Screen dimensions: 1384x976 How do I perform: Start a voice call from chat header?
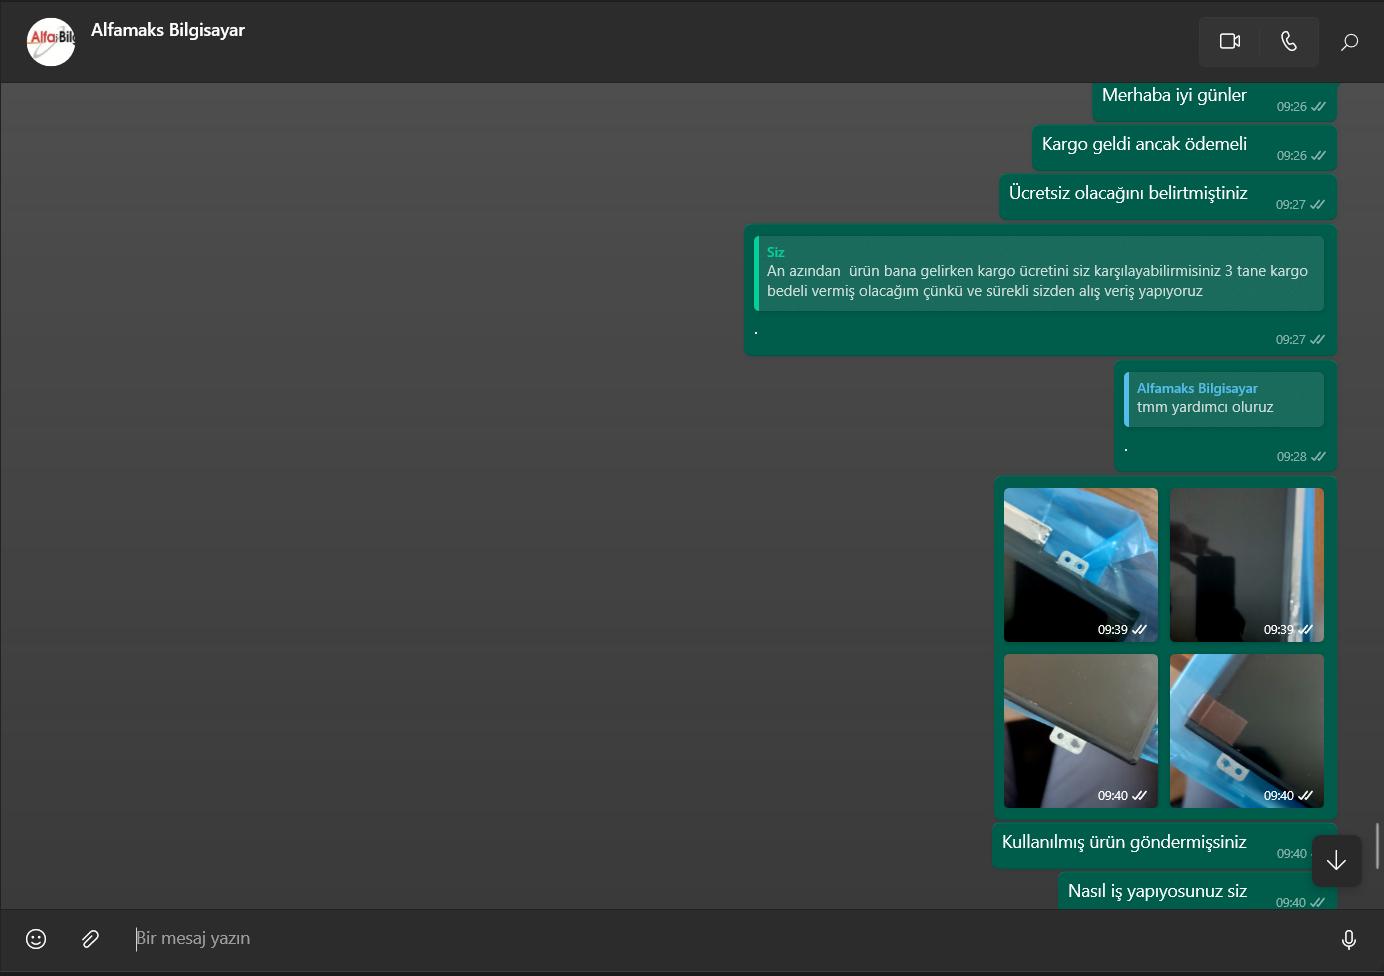pos(1288,42)
